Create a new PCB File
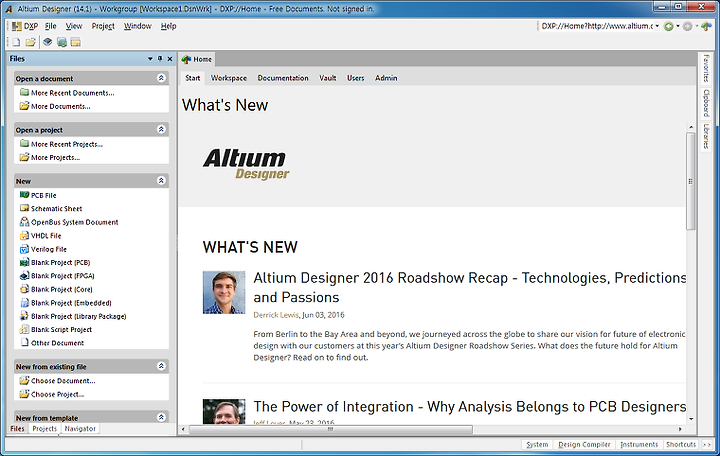The width and height of the screenshot is (720, 456). [44, 195]
